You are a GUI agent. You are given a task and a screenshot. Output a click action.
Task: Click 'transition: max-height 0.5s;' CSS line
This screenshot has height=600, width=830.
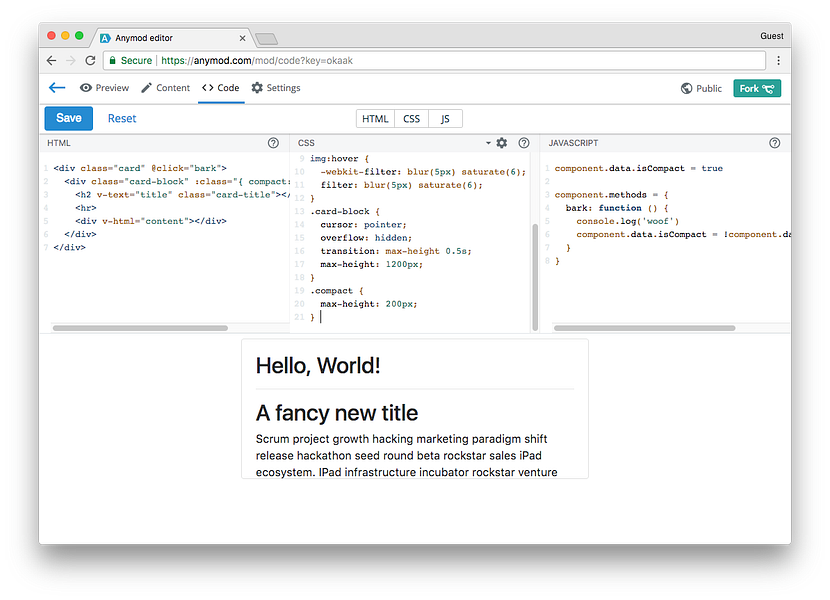pyautogui.click(x=395, y=251)
